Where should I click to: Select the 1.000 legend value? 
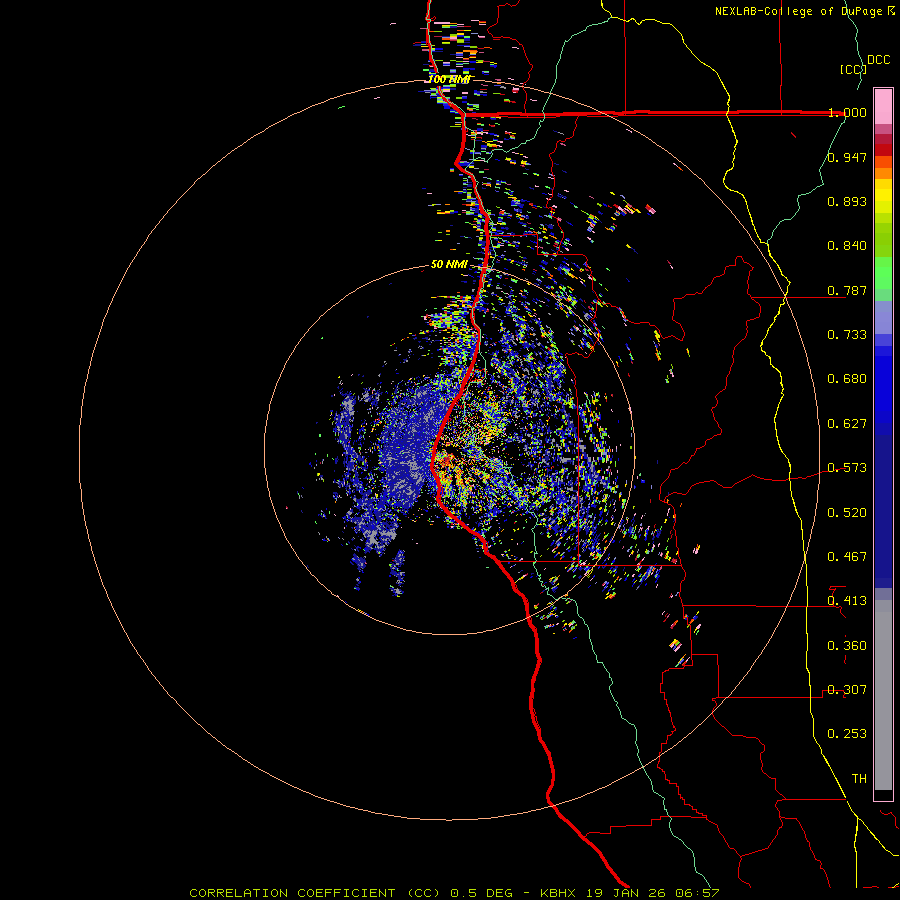847,112
